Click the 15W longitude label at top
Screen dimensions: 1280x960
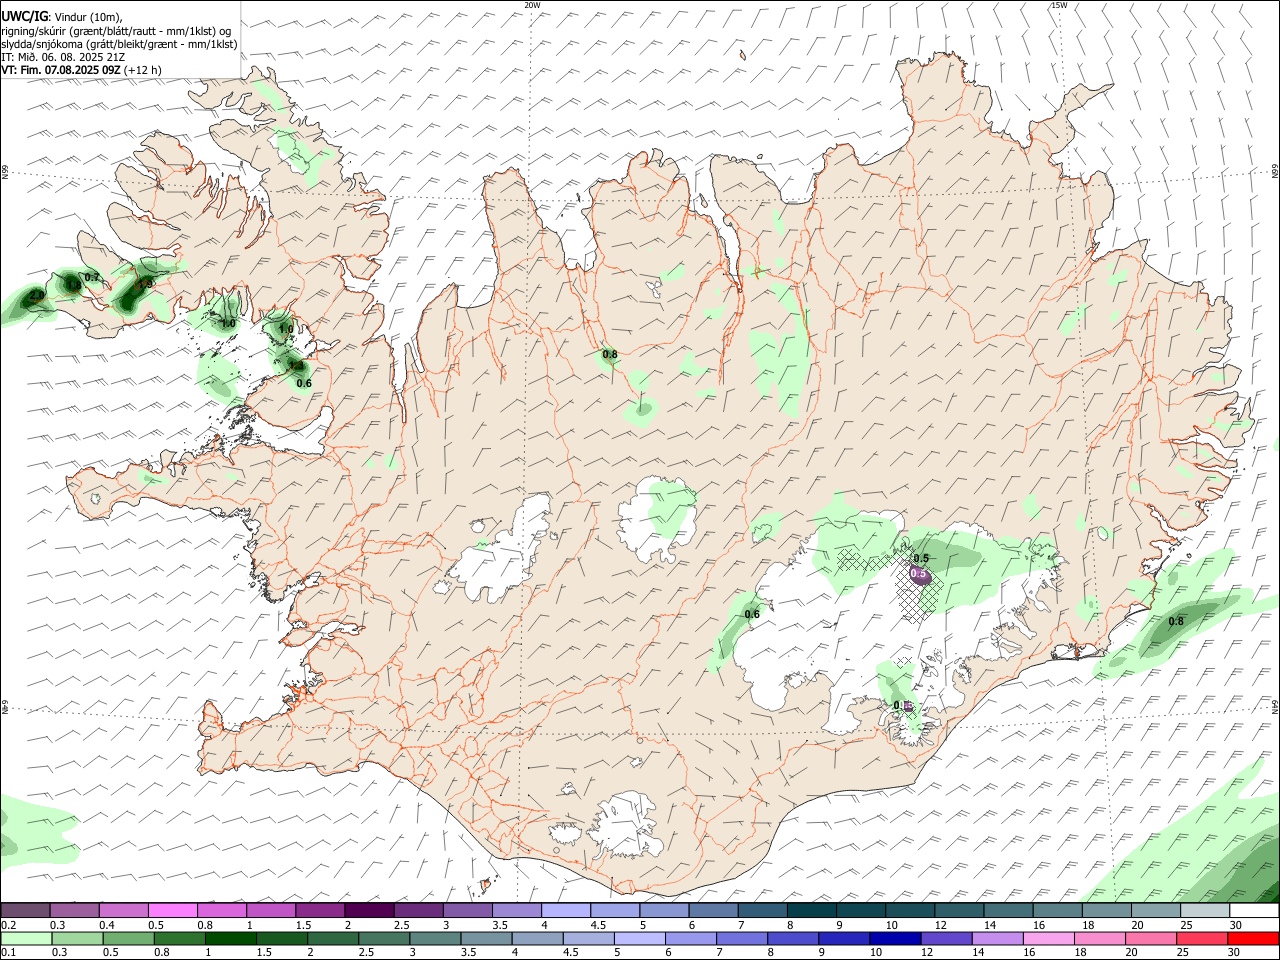(1059, 5)
